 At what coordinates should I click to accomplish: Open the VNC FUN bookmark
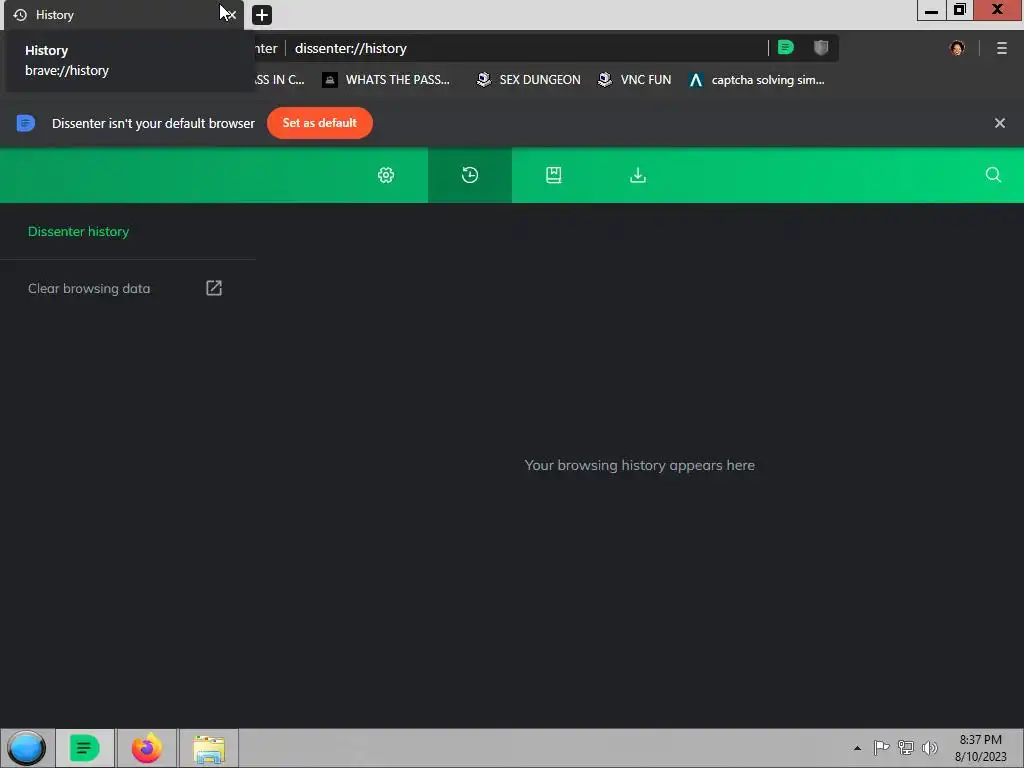635,80
